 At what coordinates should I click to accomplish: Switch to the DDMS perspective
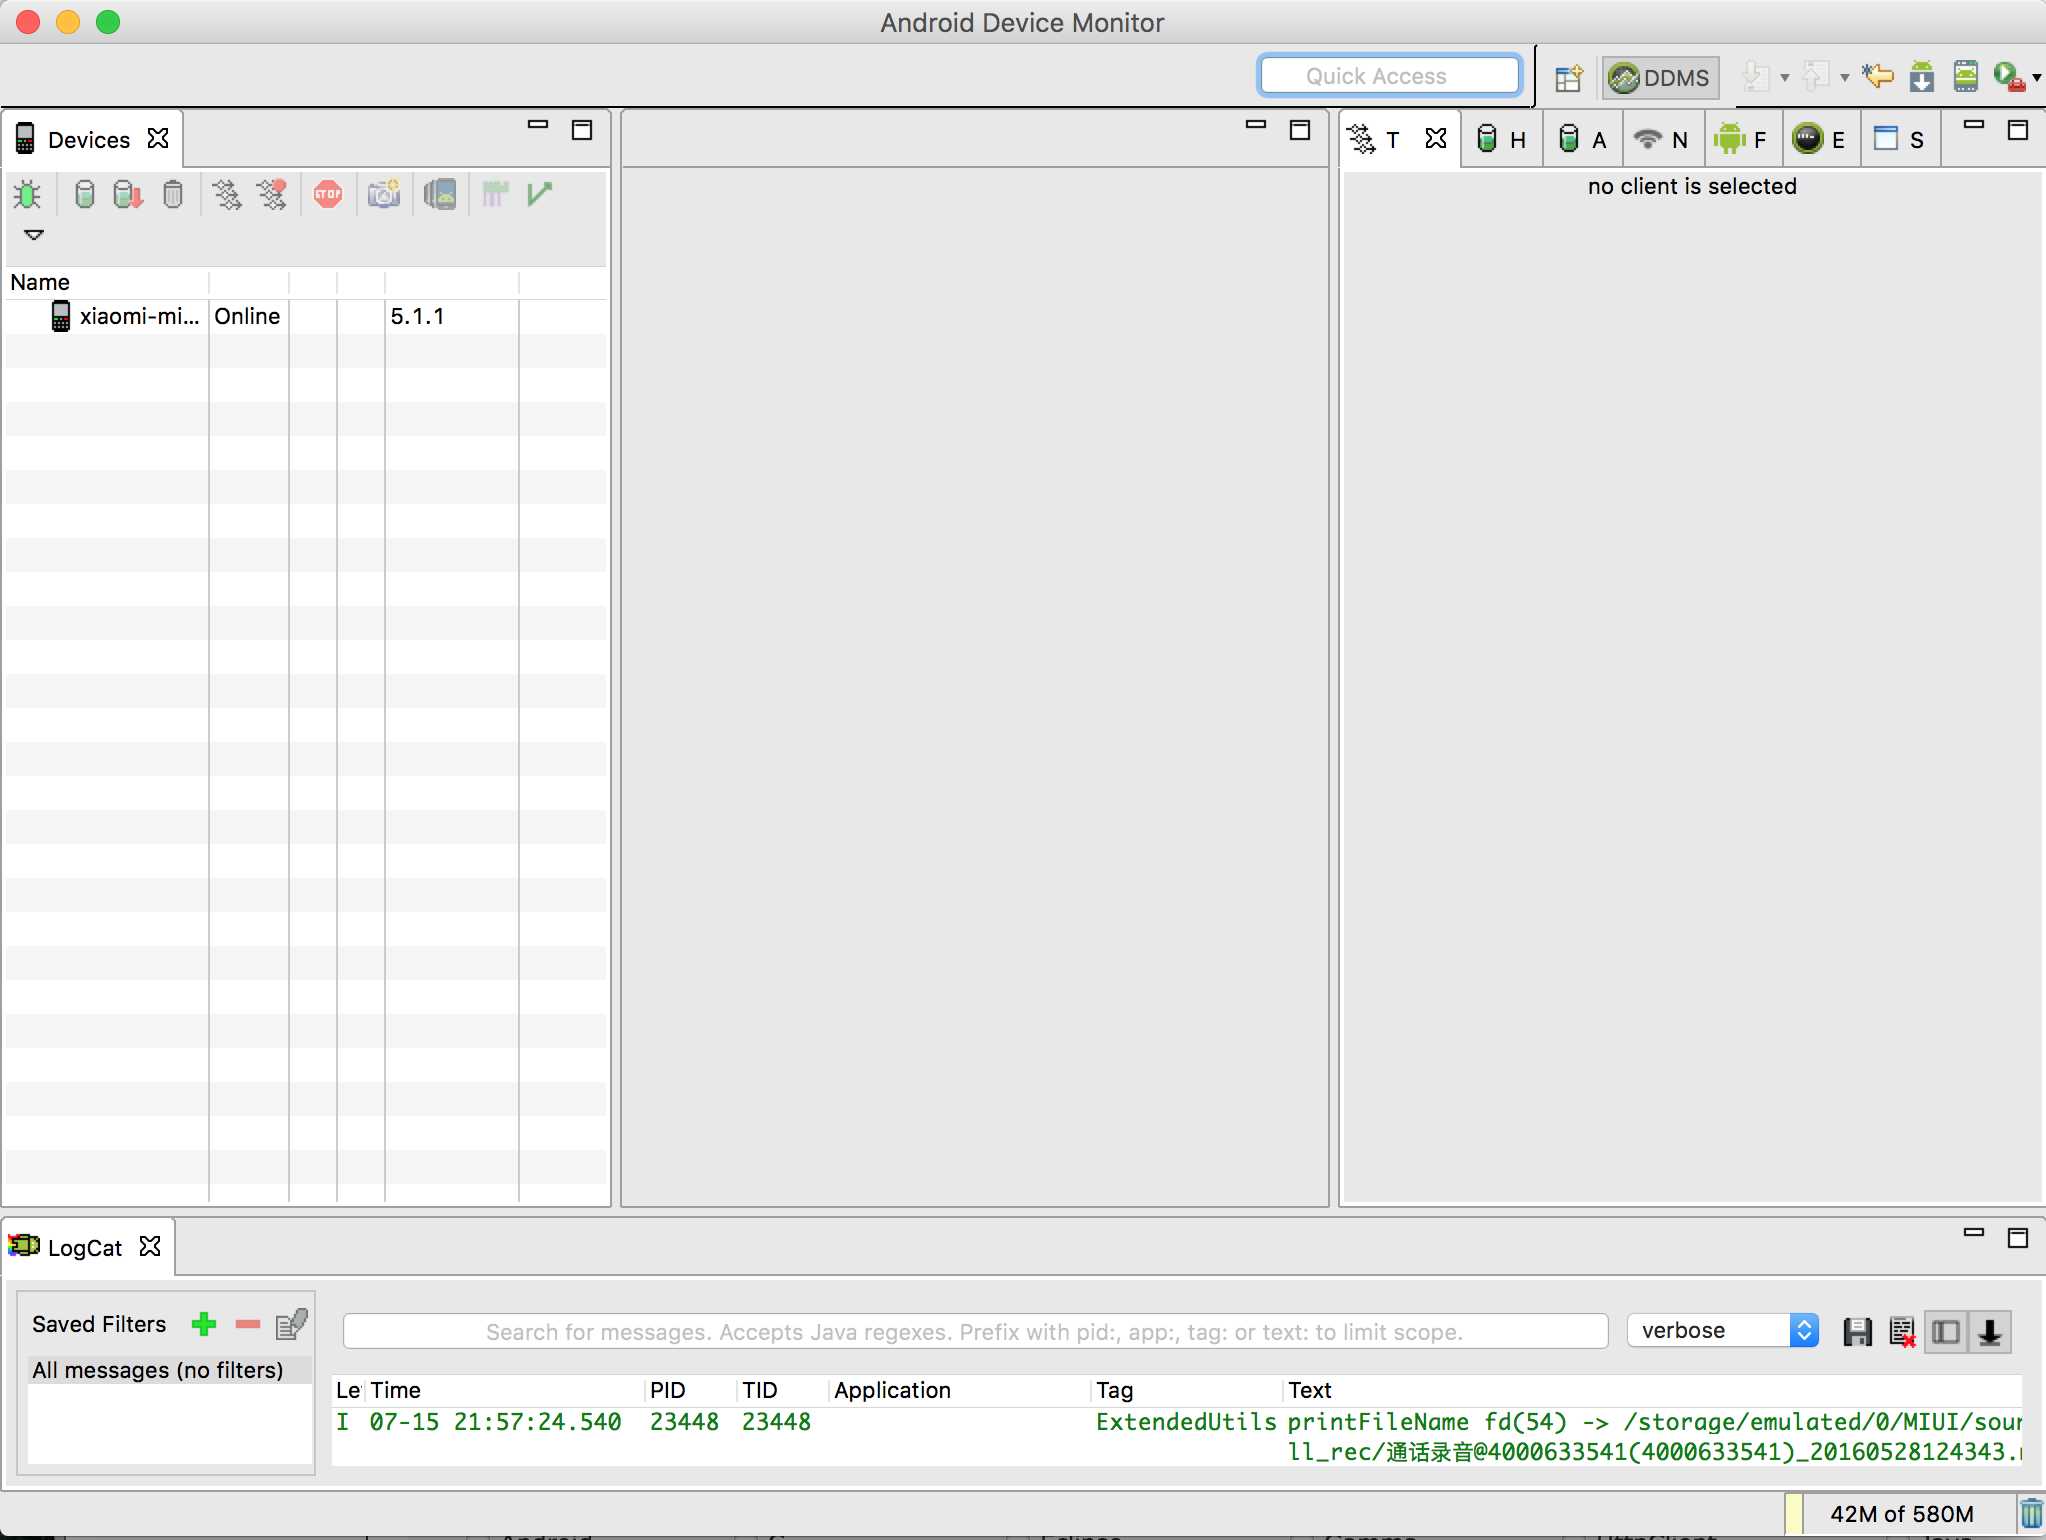1660,77
